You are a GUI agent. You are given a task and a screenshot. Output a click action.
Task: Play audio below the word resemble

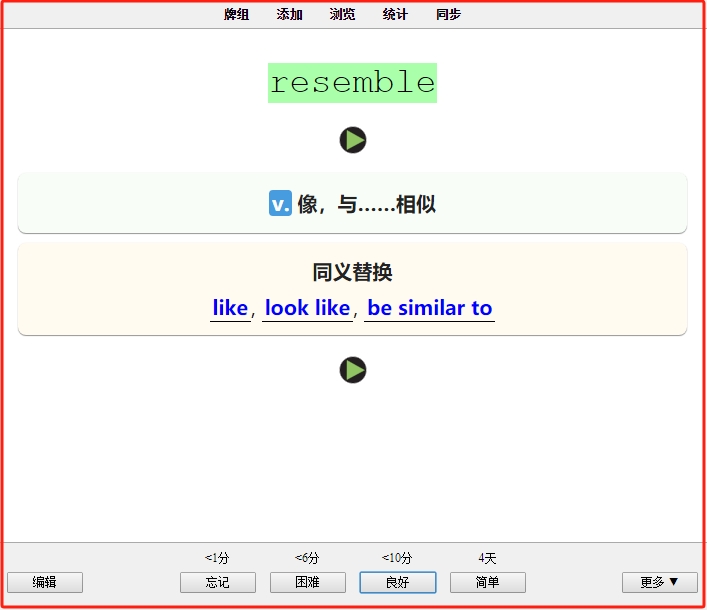353,140
